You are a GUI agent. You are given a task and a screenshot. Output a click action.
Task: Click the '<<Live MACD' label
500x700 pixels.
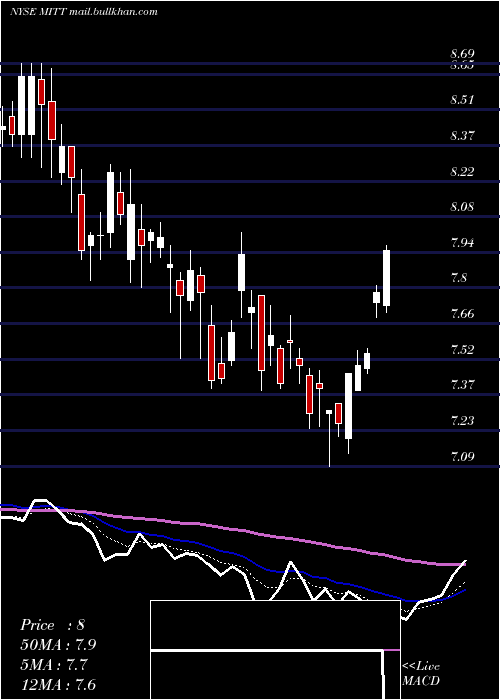pos(421,673)
